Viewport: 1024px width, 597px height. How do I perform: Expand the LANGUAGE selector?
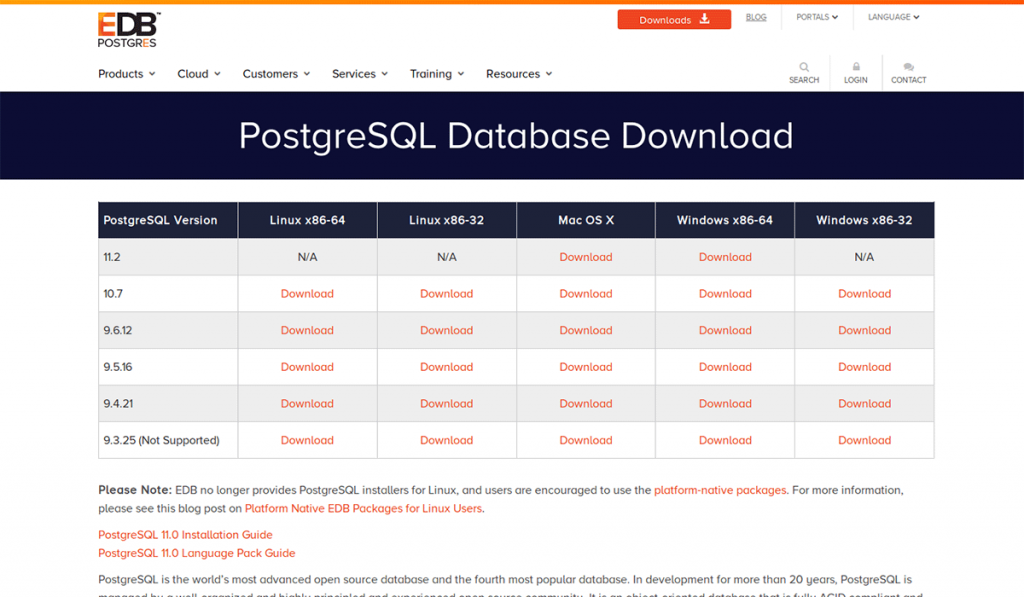(x=890, y=16)
